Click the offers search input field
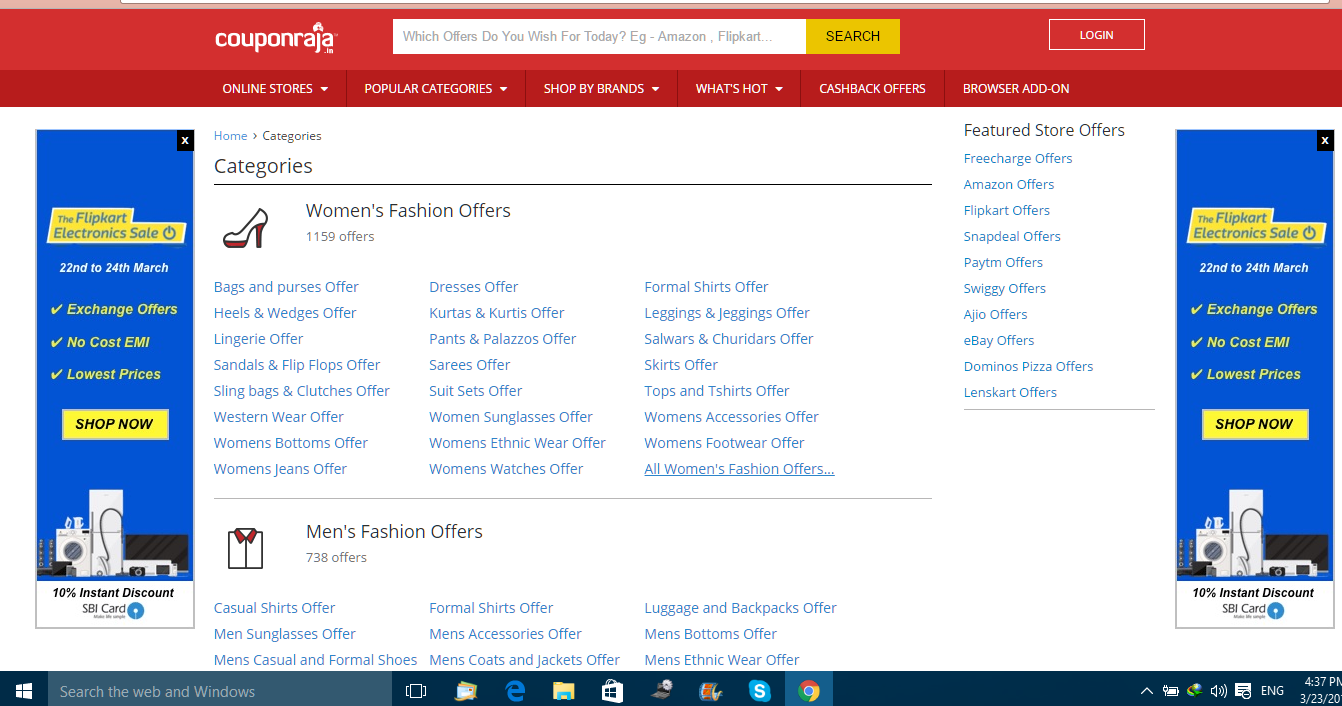The image size is (1342, 706). pyautogui.click(x=598, y=37)
